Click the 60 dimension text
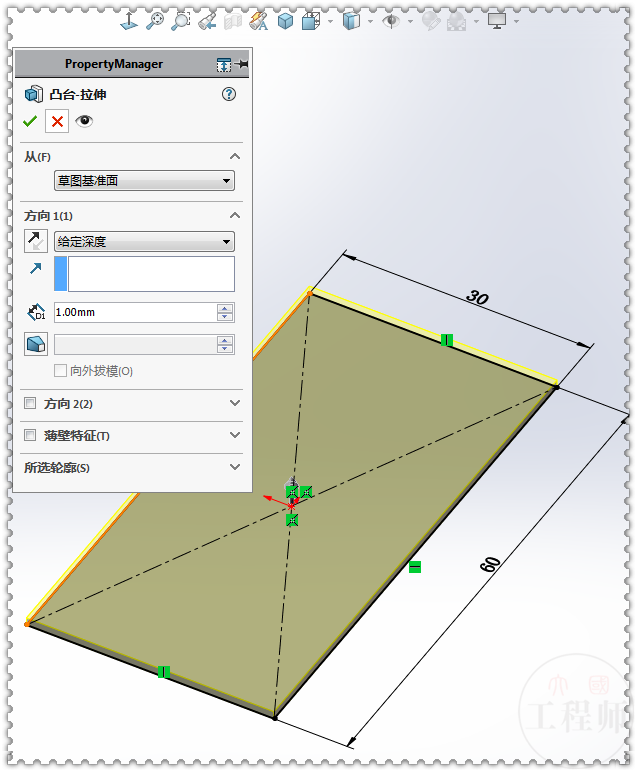Viewport: 637px width, 772px height. pyautogui.click(x=490, y=564)
